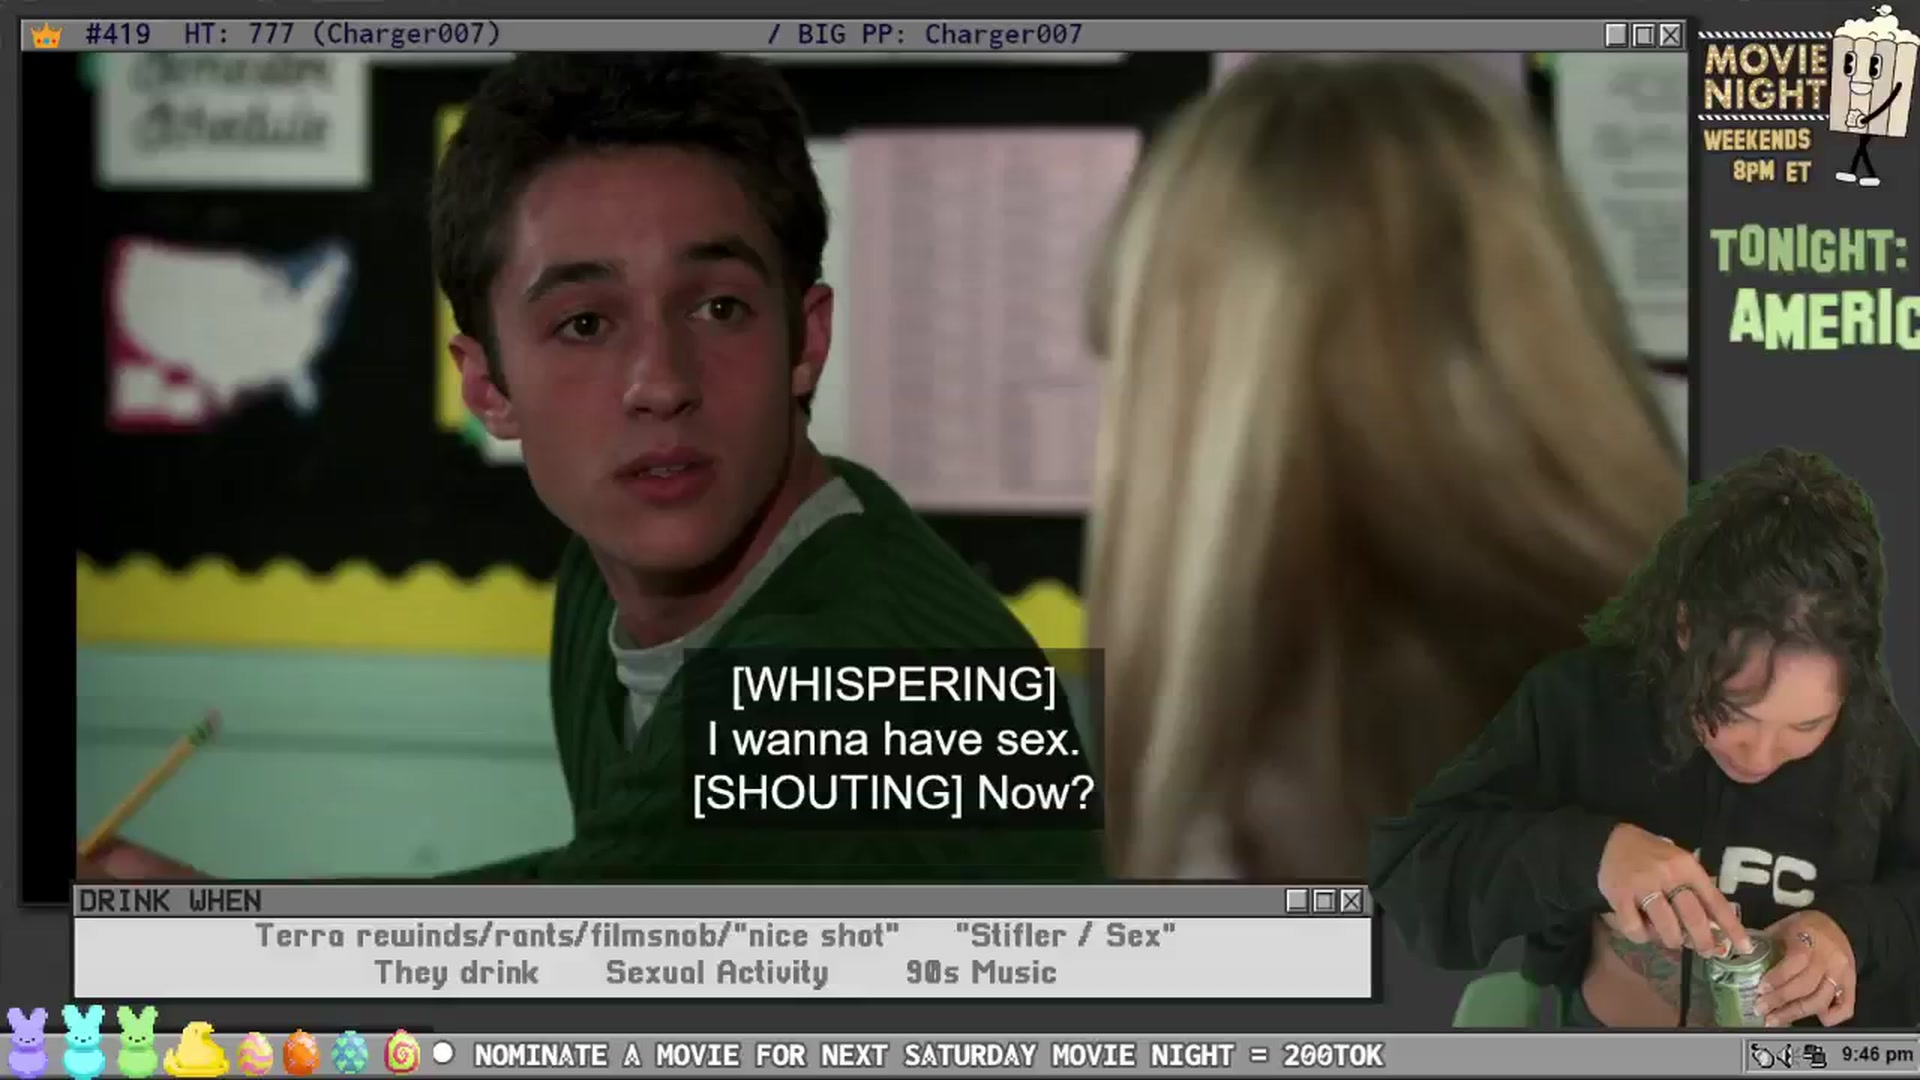Click the 'Terra rewinds/rants/filmsnob/"nice shot"' rule

577,935
